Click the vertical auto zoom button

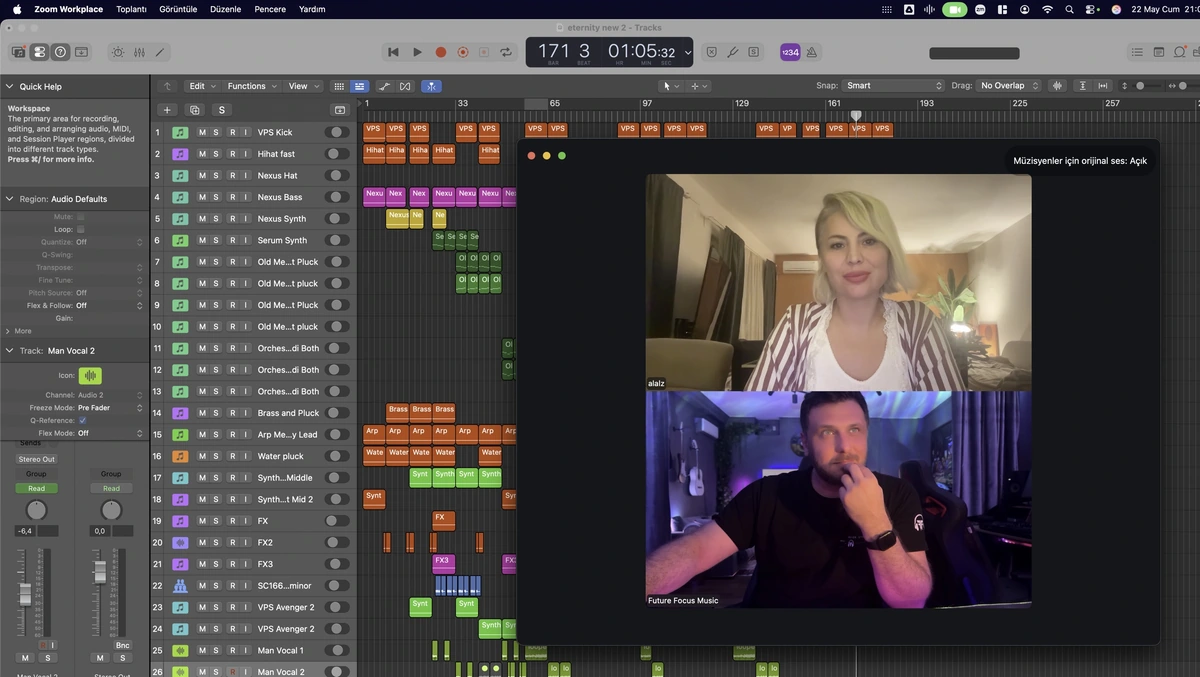(1083, 86)
